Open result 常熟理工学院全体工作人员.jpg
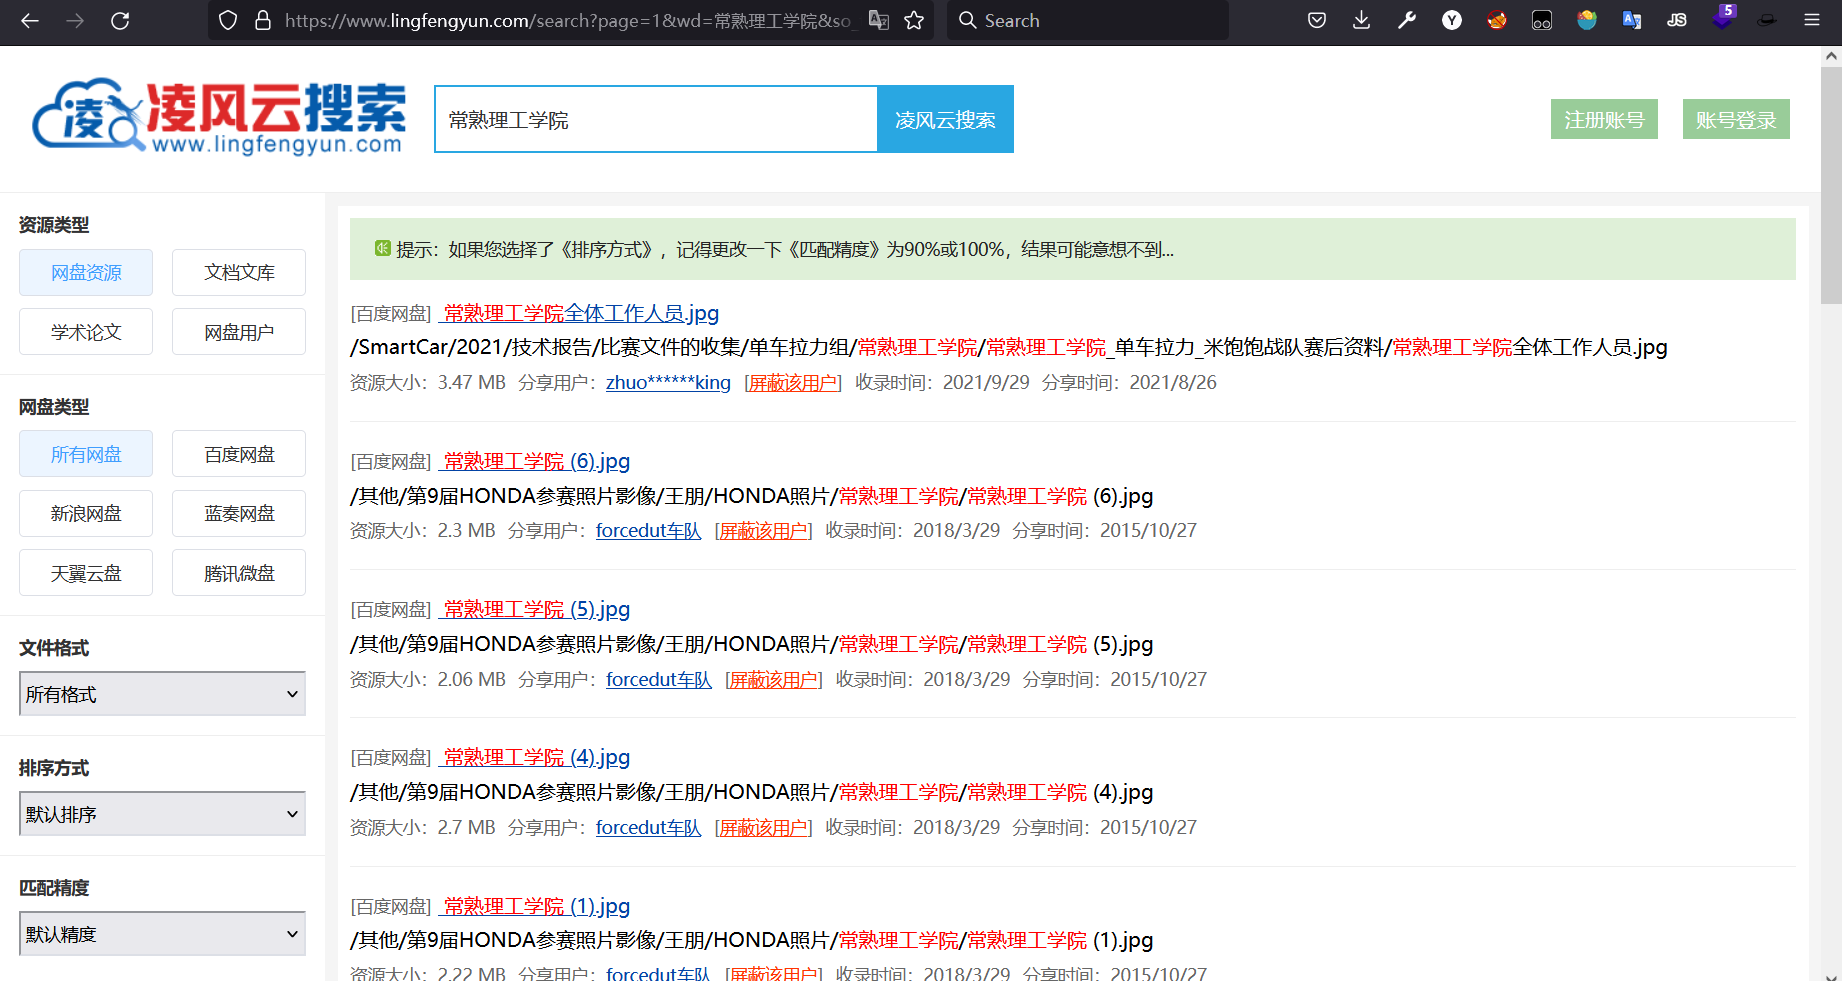Screen dimensions: 1842x981 coord(580,313)
